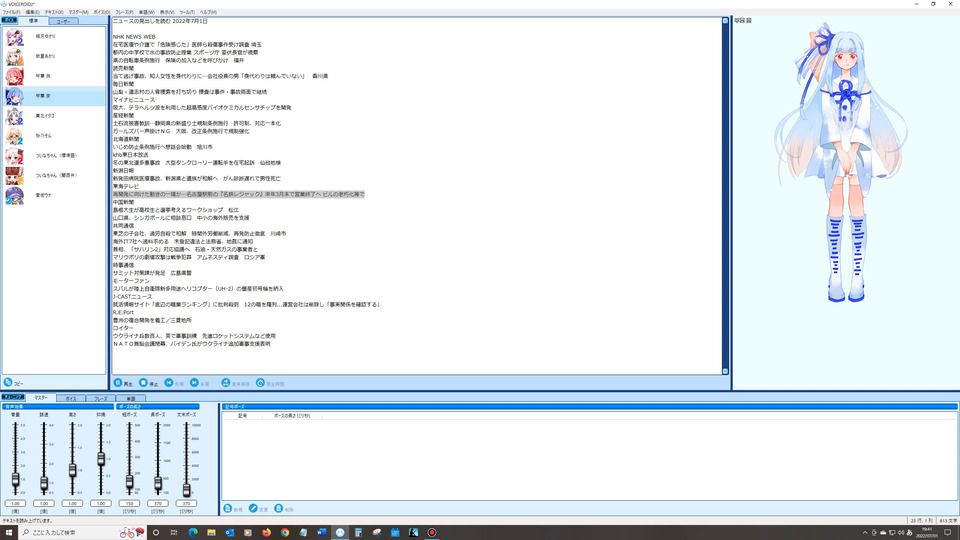Click the 音量 value input field
The image size is (960, 540).
click(15, 503)
